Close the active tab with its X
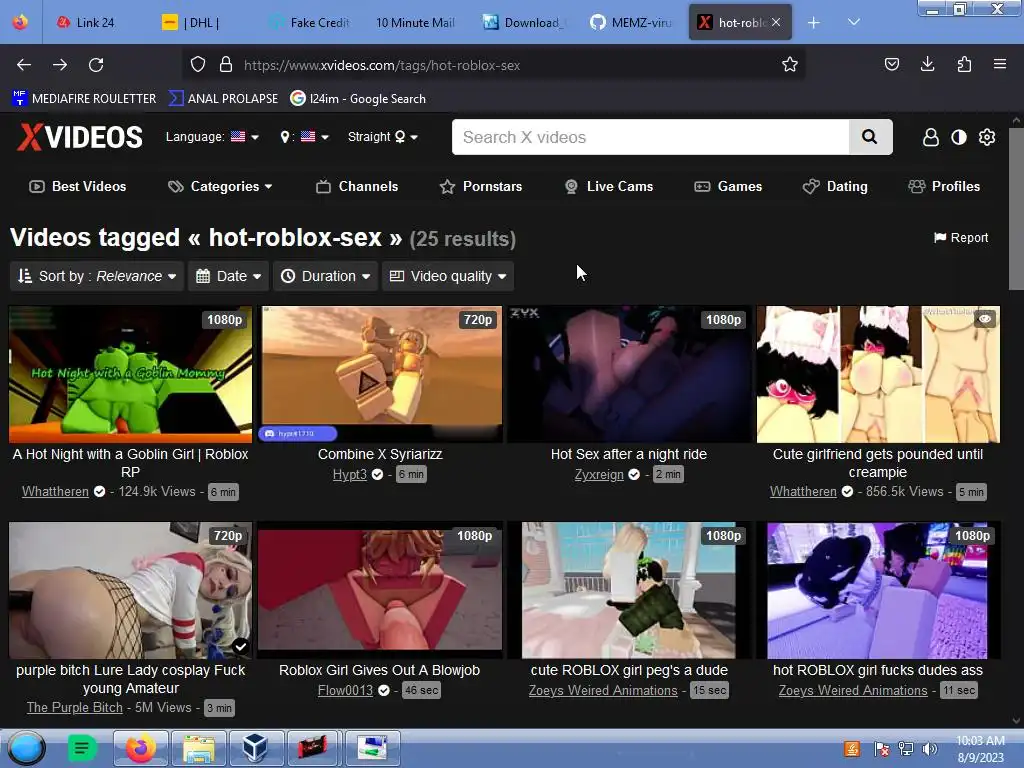 [x=775, y=22]
